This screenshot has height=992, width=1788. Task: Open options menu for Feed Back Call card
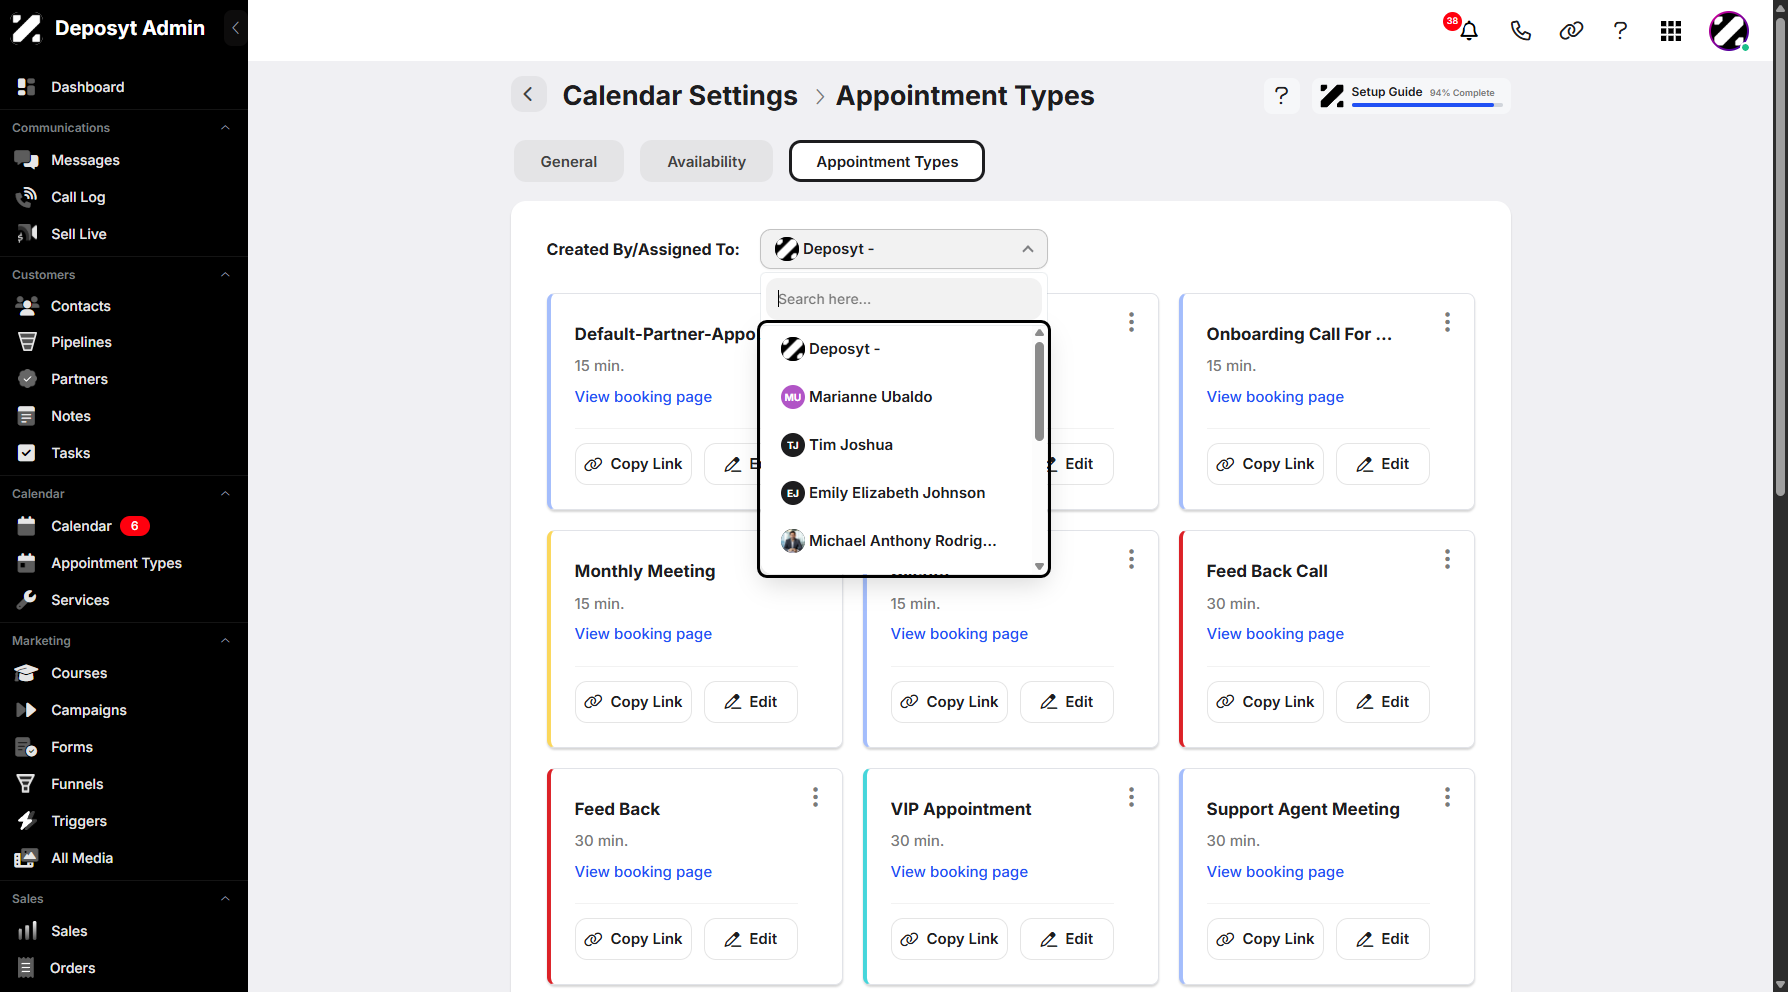coord(1447,559)
